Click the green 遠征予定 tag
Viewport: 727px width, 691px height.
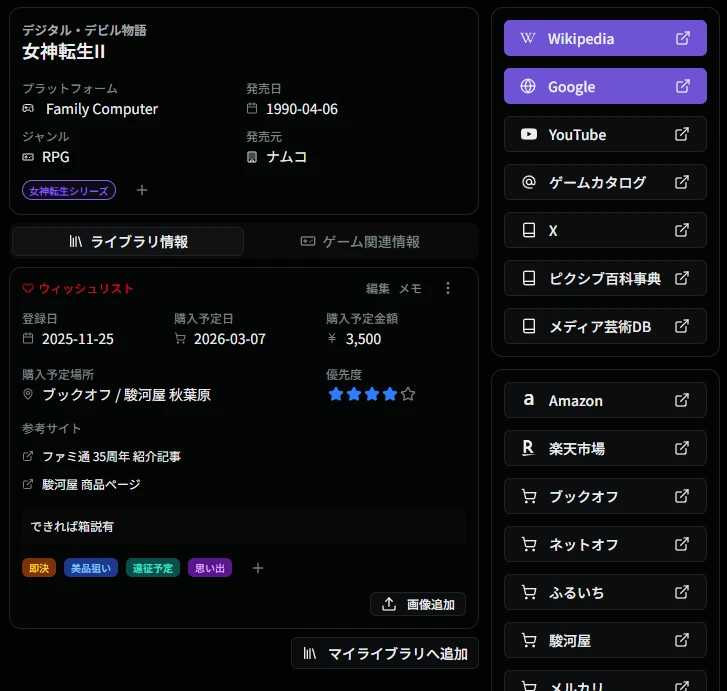[153, 568]
